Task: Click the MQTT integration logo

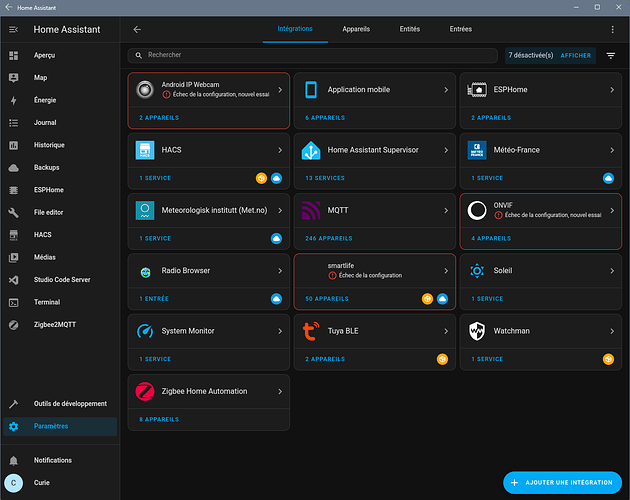Action: point(311,210)
